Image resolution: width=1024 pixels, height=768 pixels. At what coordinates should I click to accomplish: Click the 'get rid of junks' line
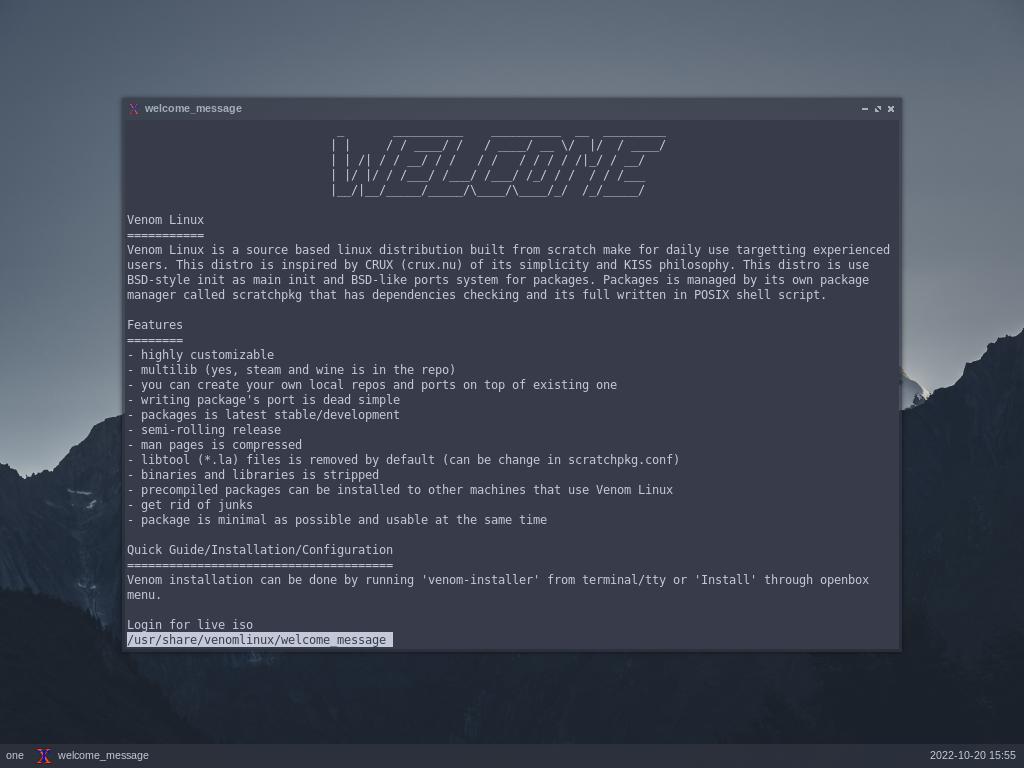pos(190,505)
